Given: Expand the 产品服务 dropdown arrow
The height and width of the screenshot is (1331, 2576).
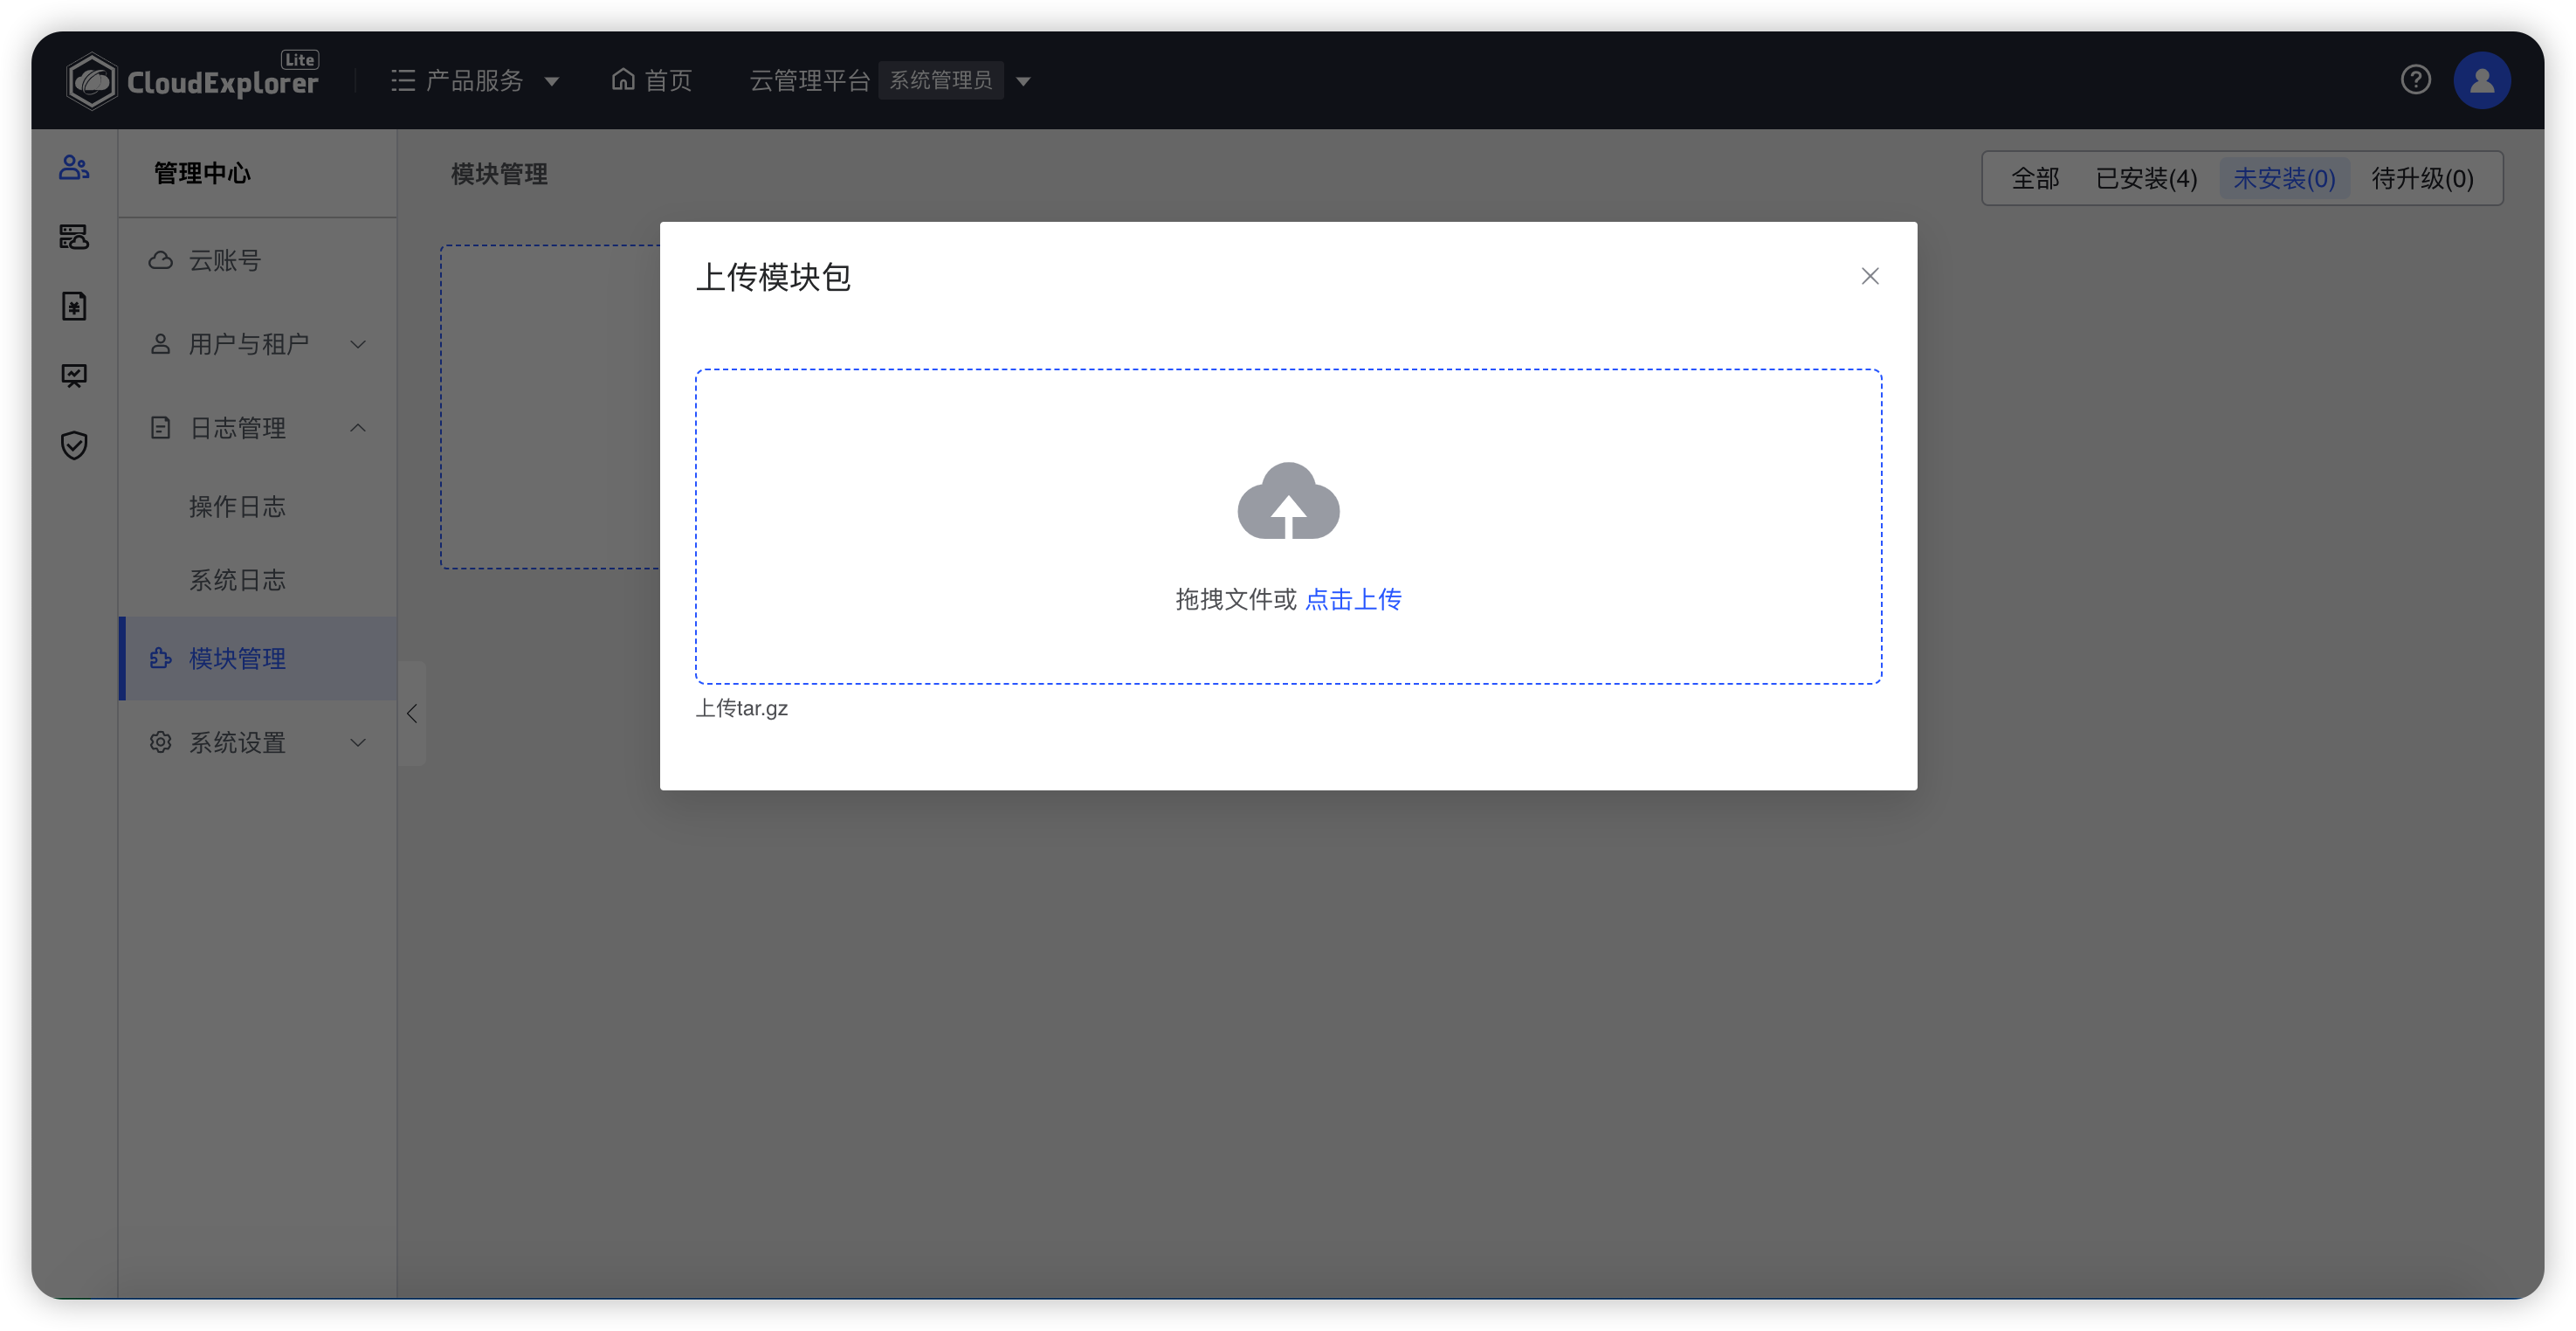Looking at the screenshot, I should (x=552, y=81).
